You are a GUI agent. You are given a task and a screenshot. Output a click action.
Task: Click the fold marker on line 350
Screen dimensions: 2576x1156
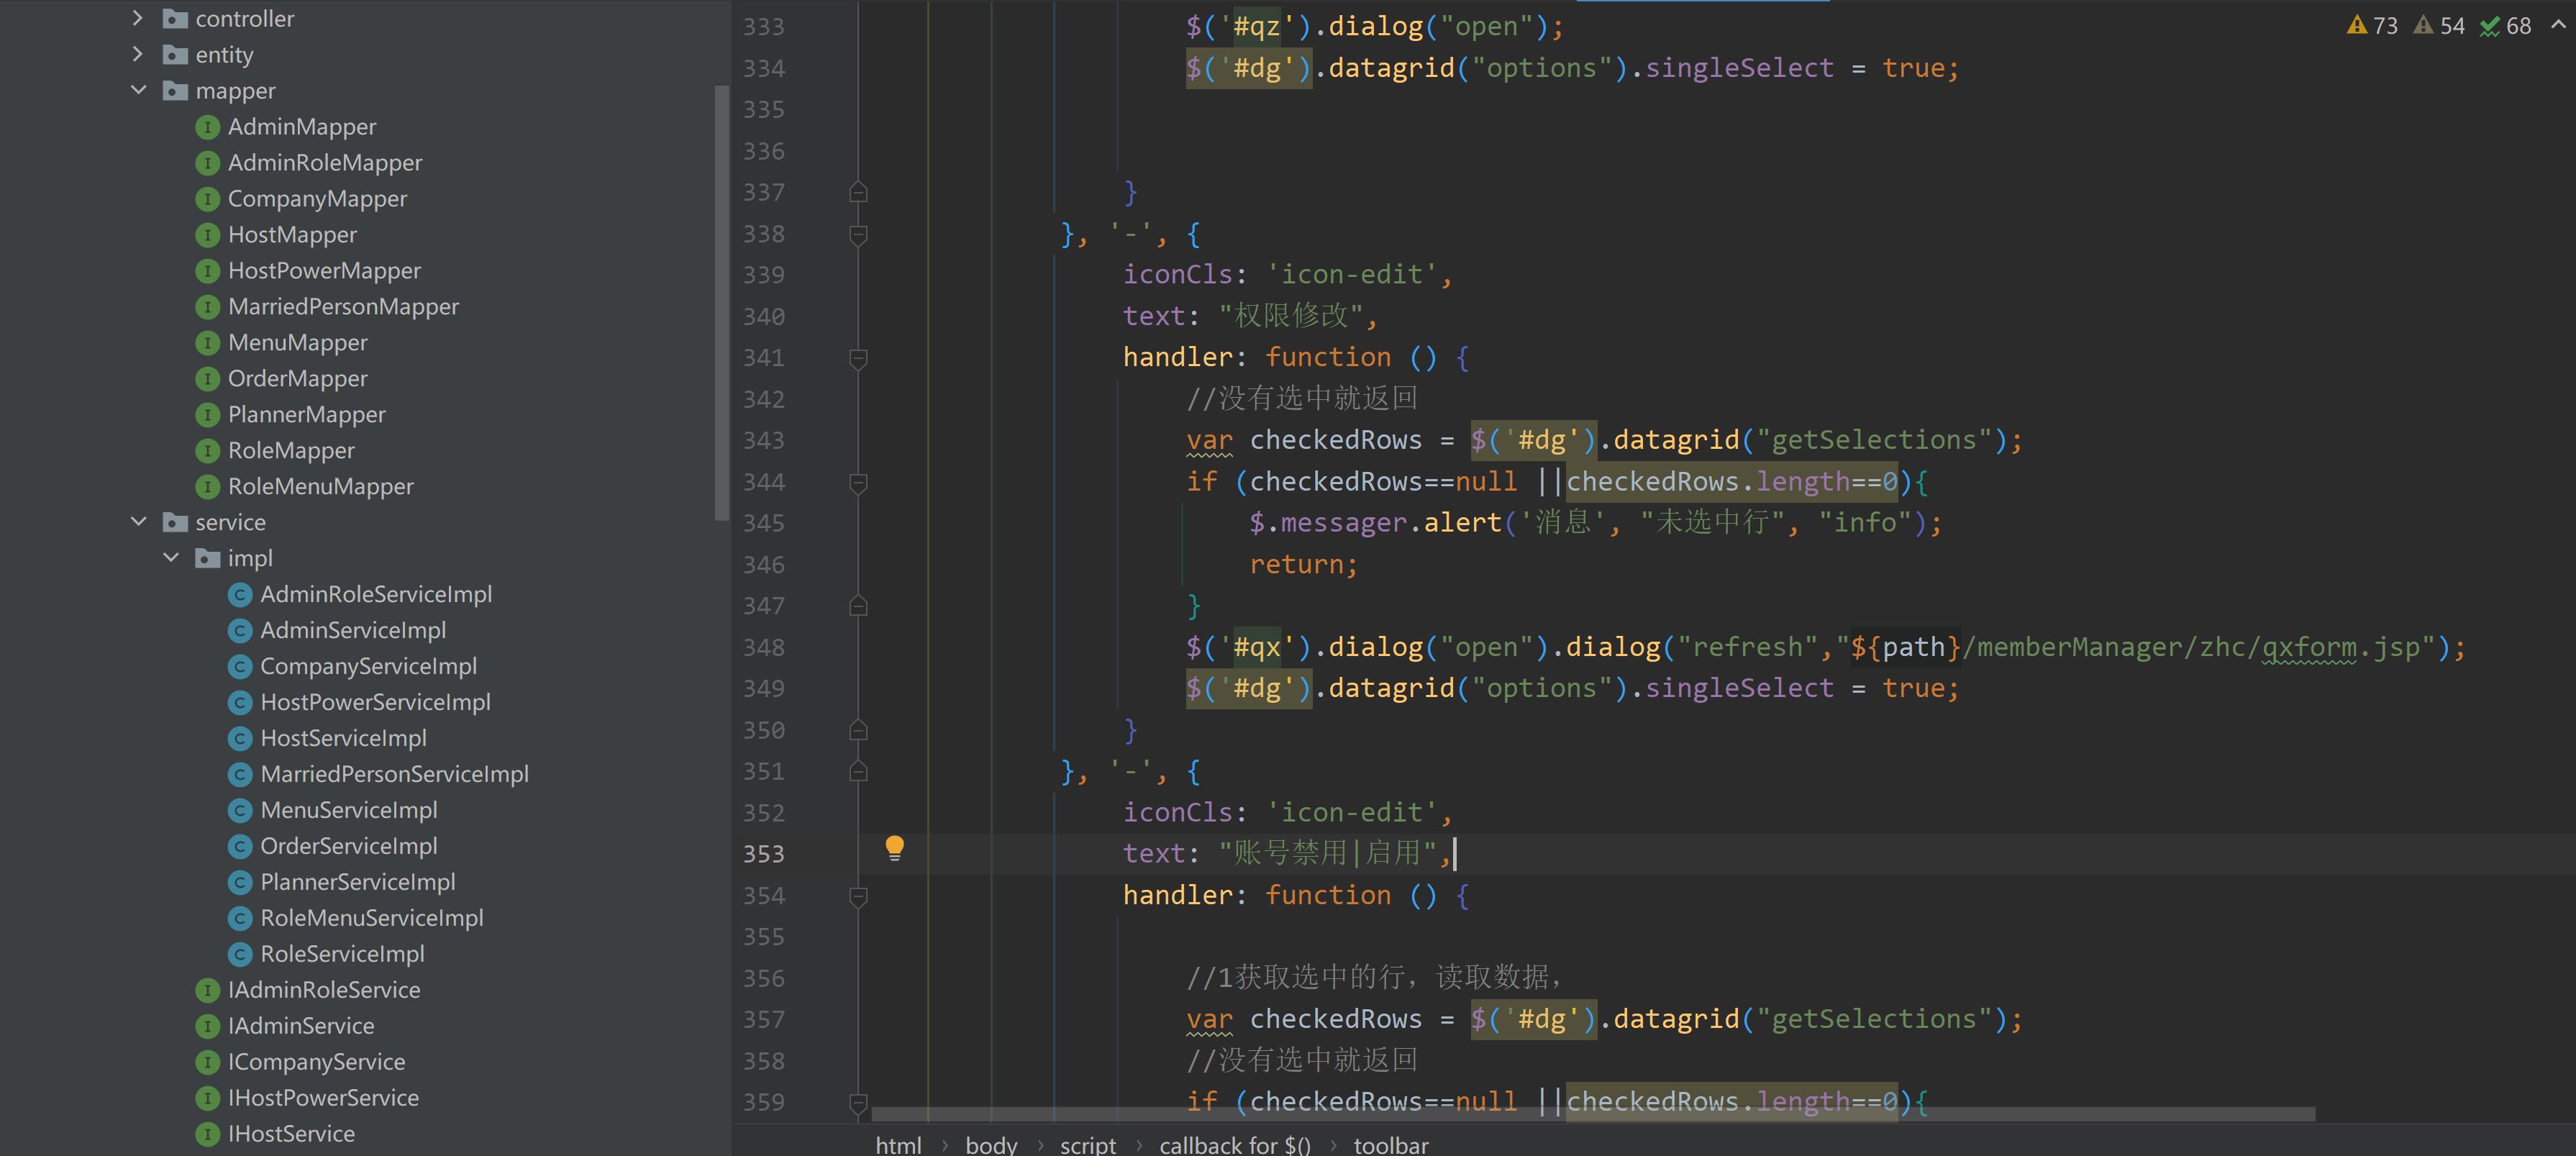pos(858,730)
